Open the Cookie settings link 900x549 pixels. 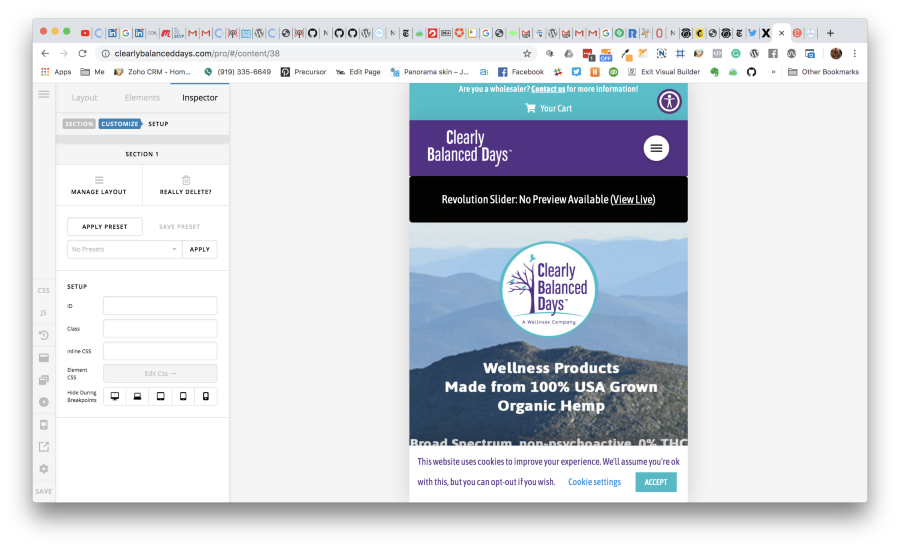pos(595,482)
